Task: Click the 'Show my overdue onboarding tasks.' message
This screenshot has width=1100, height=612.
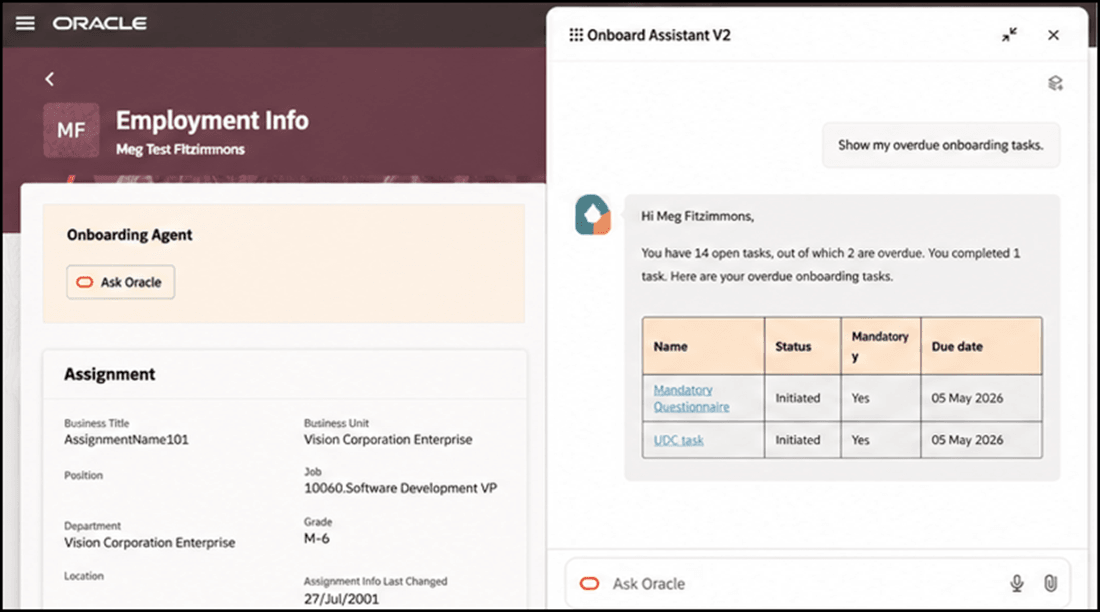Action: point(941,145)
